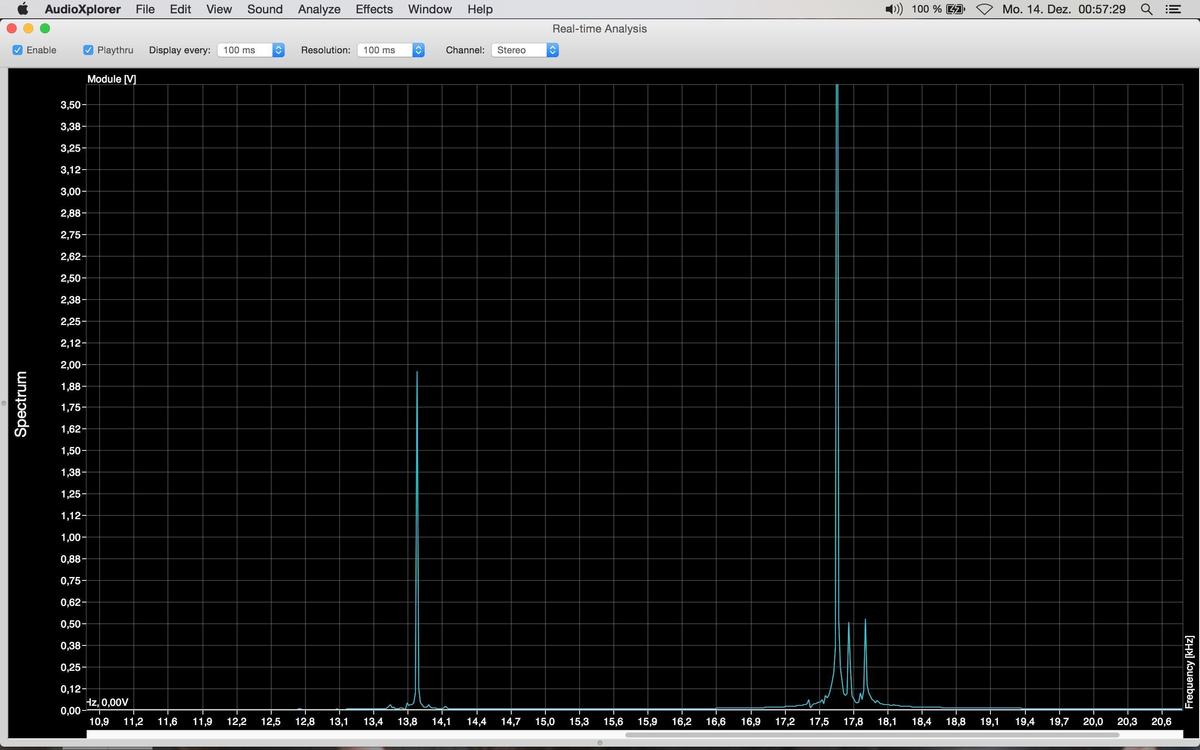Click the 3,50 value on vertical axis

tap(71, 105)
